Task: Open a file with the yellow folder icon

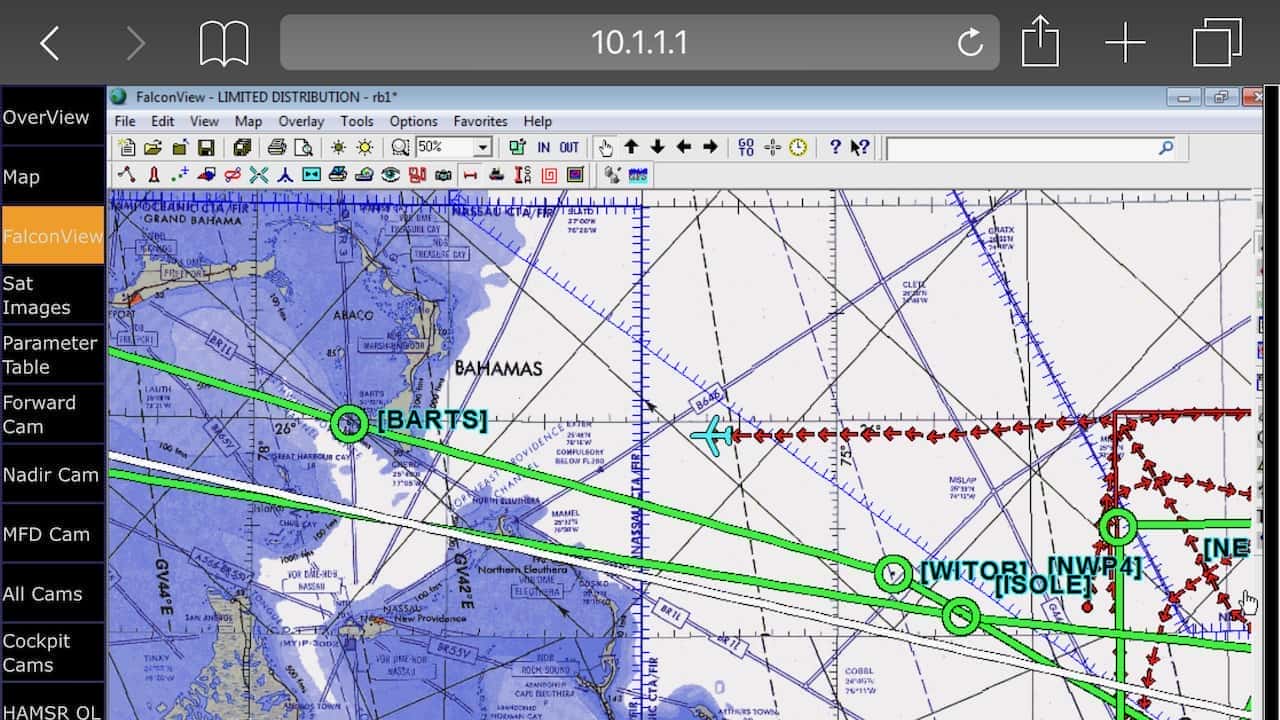Action: pyautogui.click(x=153, y=147)
